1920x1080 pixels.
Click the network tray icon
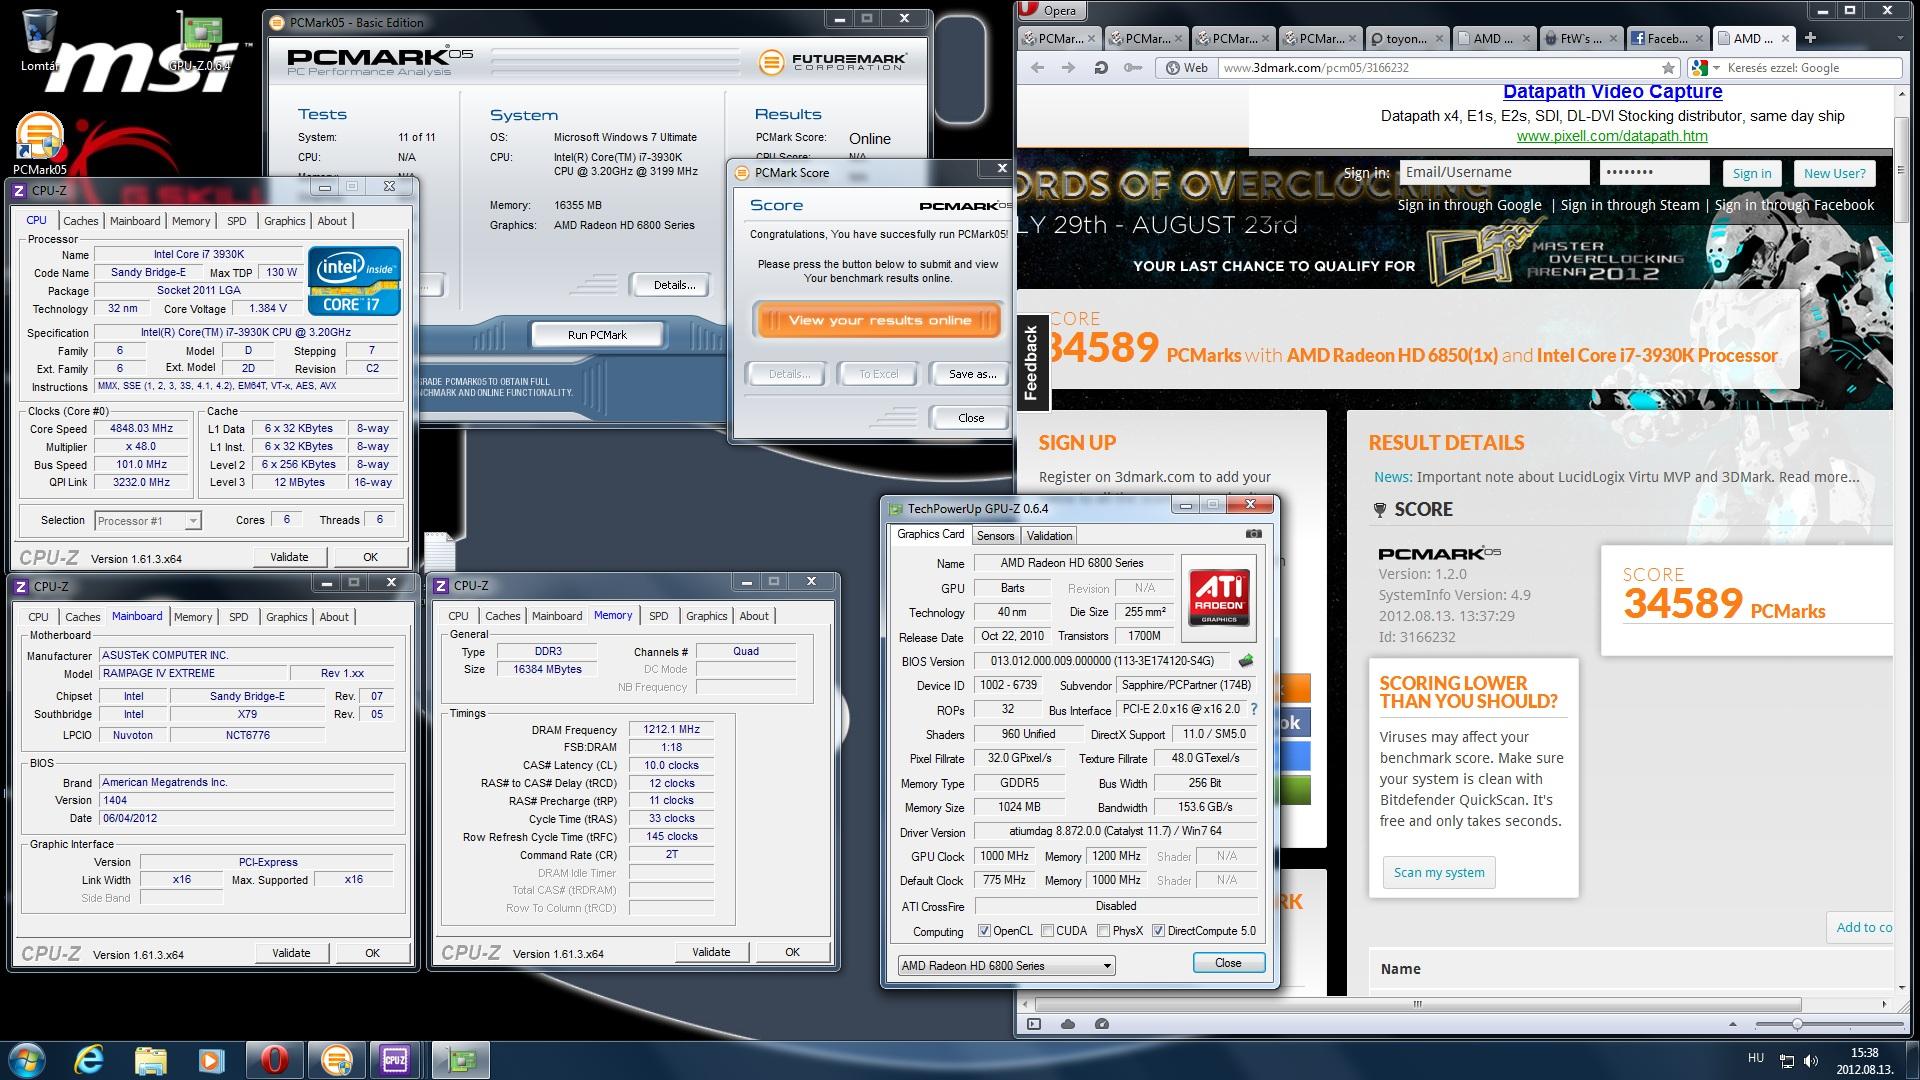[x=1787, y=1061]
